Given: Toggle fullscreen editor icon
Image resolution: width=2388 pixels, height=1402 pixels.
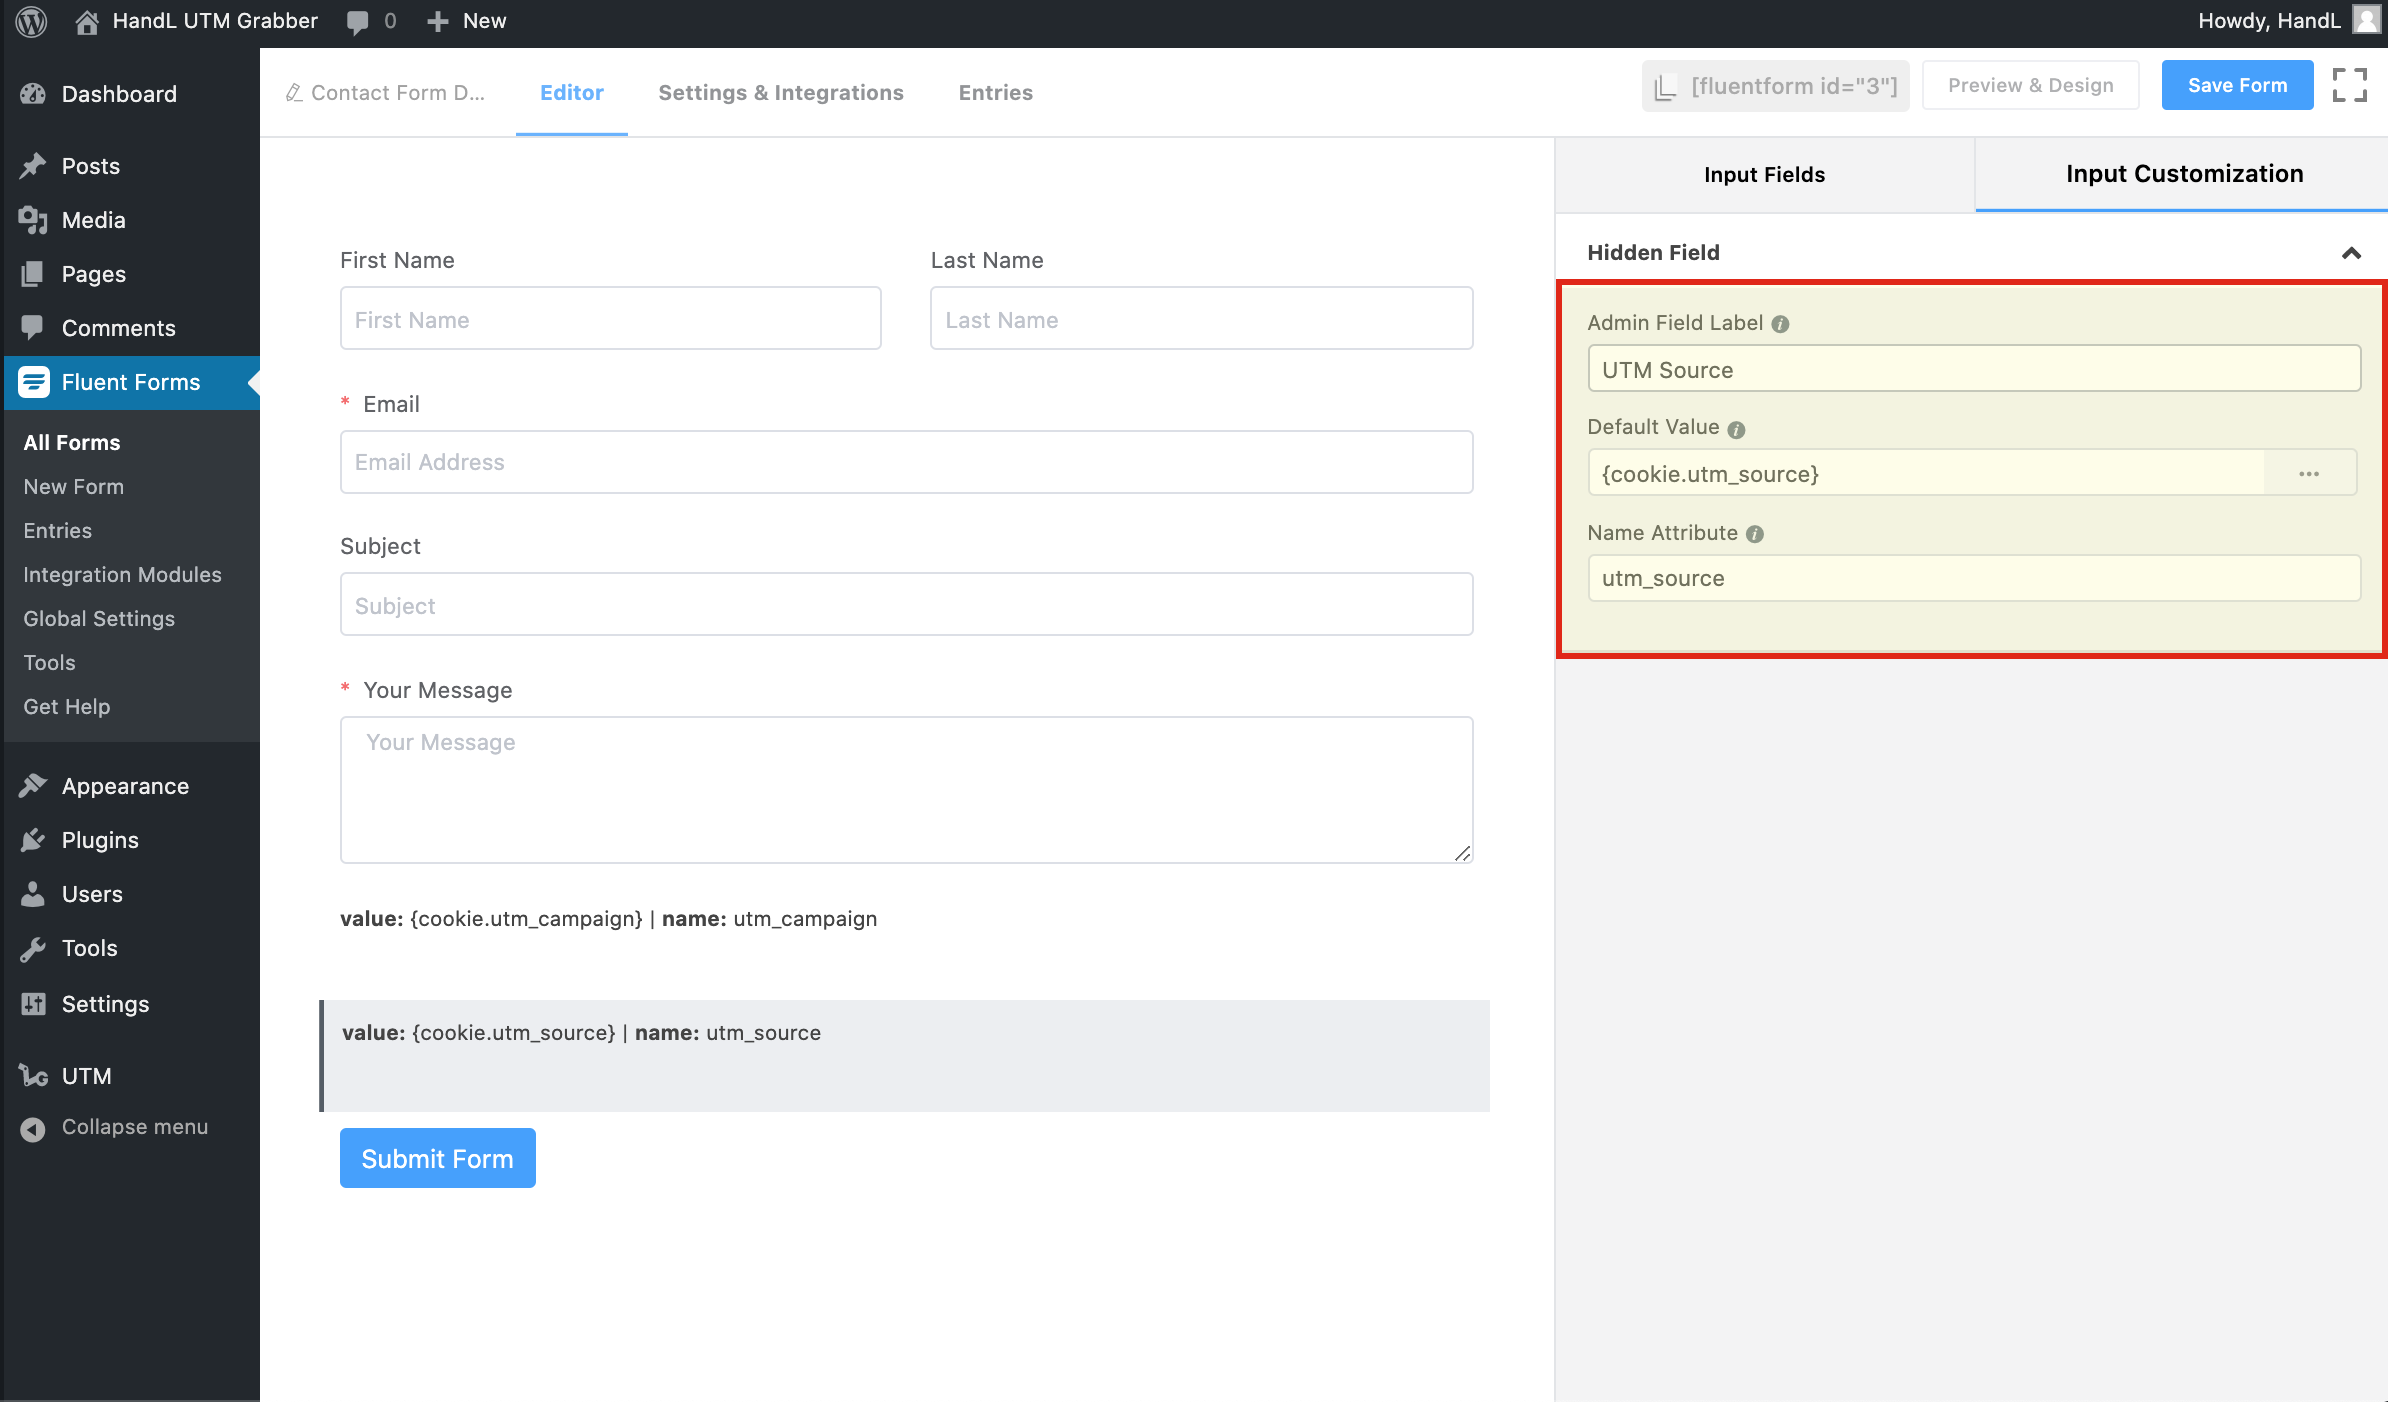Looking at the screenshot, I should coord(2349,85).
